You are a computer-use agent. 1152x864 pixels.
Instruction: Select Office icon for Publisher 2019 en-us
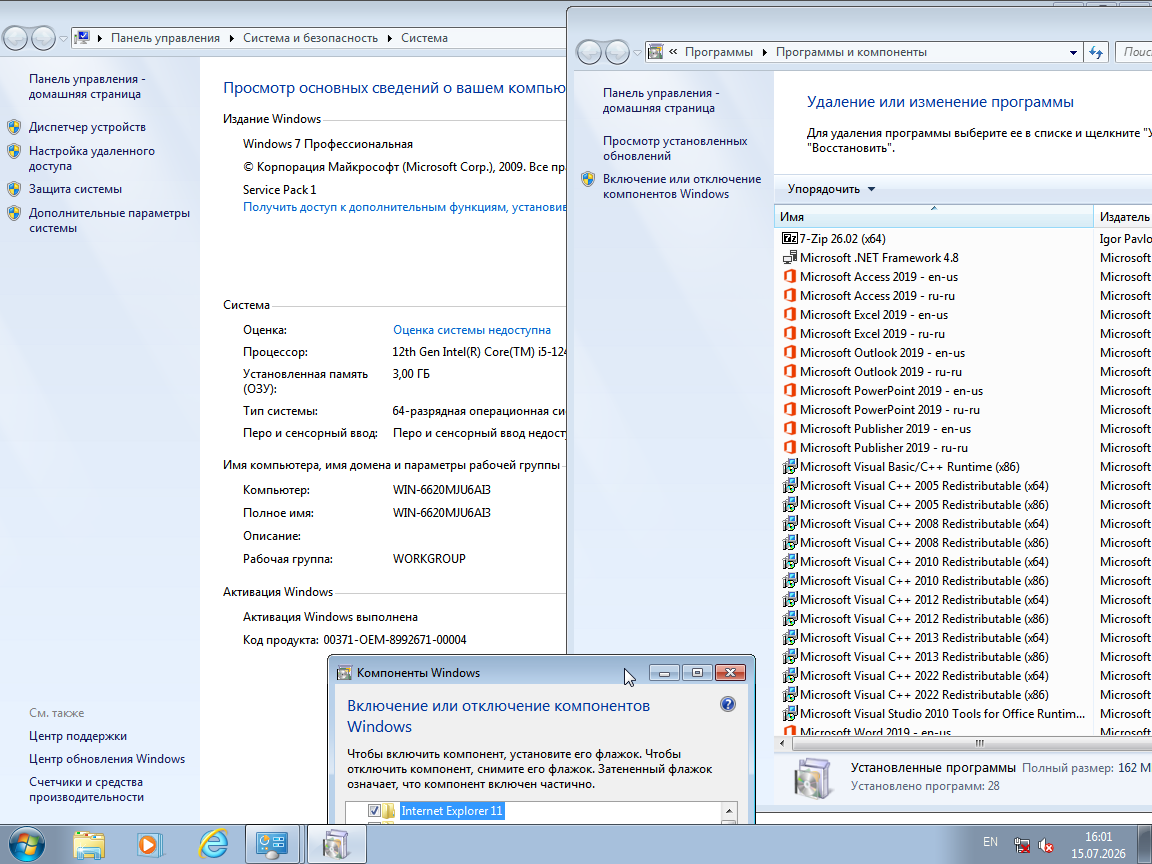[x=789, y=428]
